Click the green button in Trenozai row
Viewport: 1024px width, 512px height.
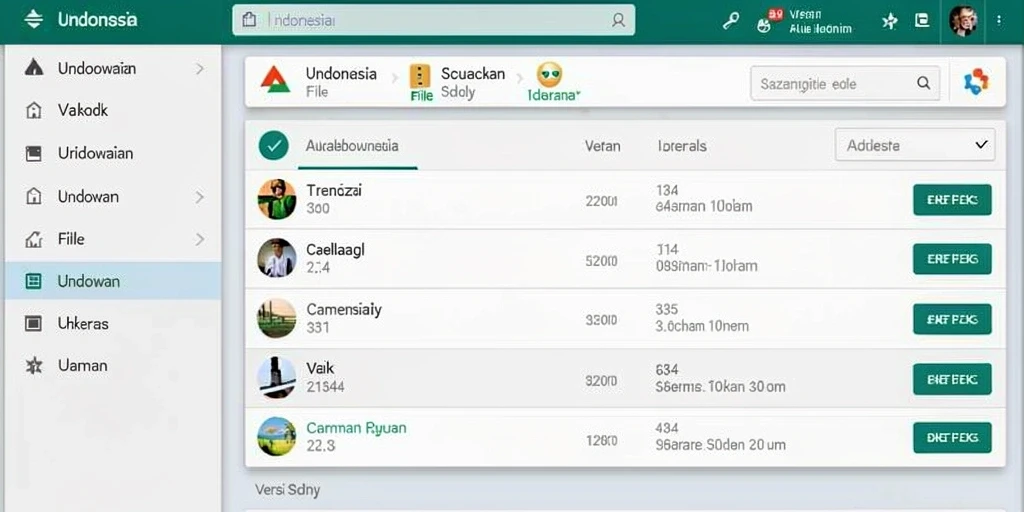coord(952,200)
